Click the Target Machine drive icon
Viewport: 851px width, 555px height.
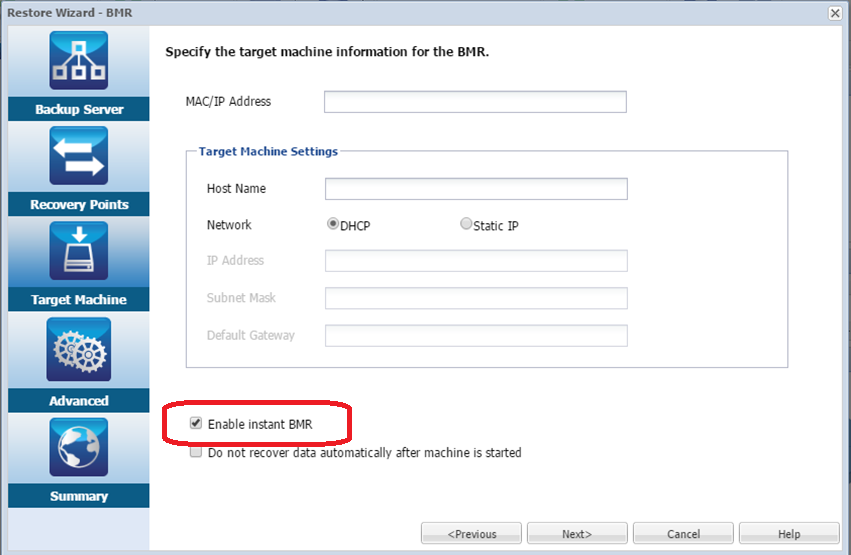tap(79, 251)
